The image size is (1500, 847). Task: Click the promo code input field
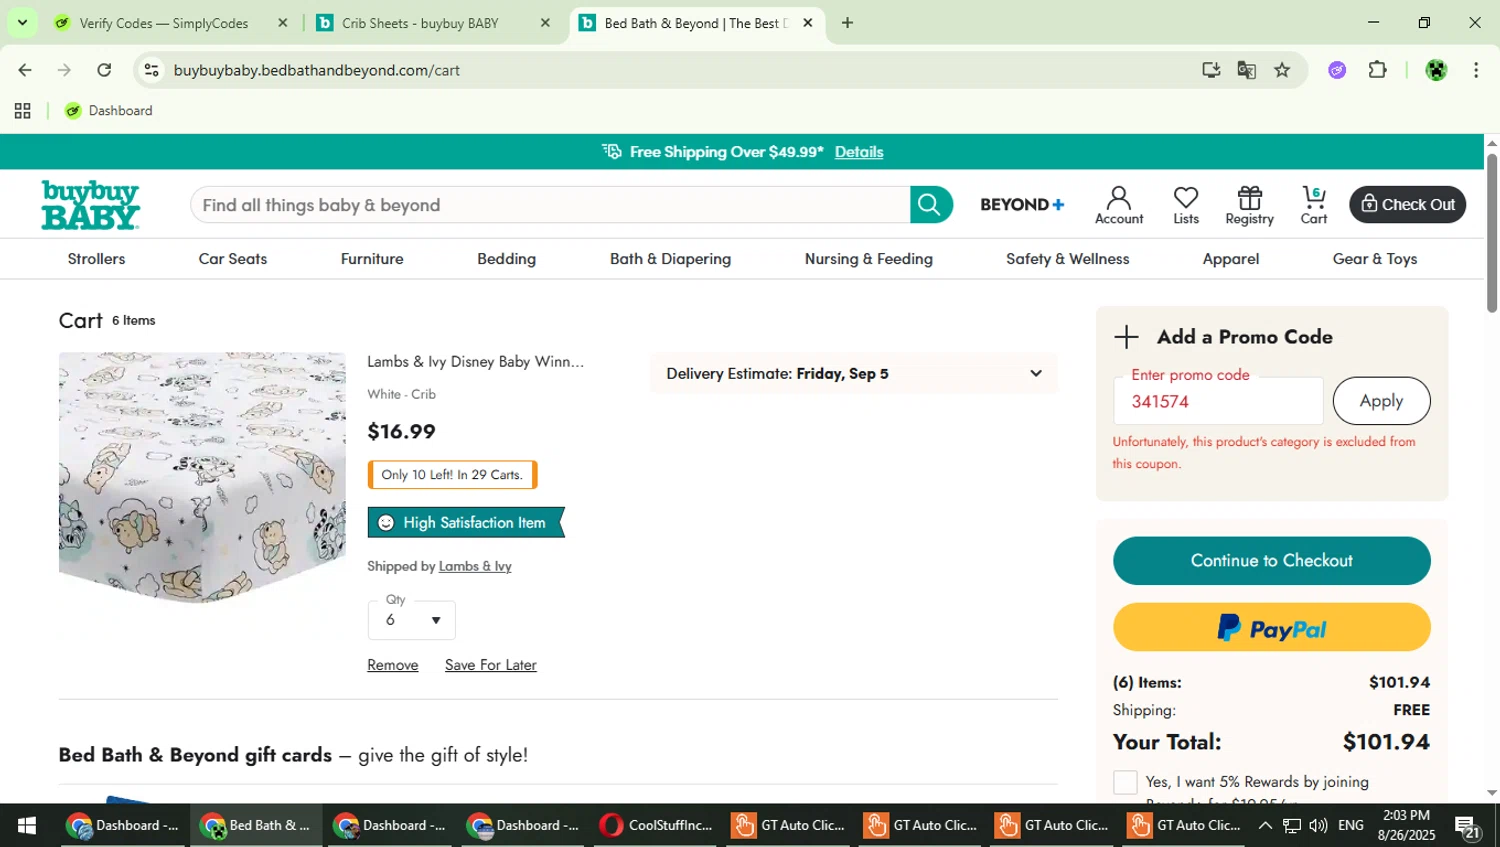(1217, 401)
